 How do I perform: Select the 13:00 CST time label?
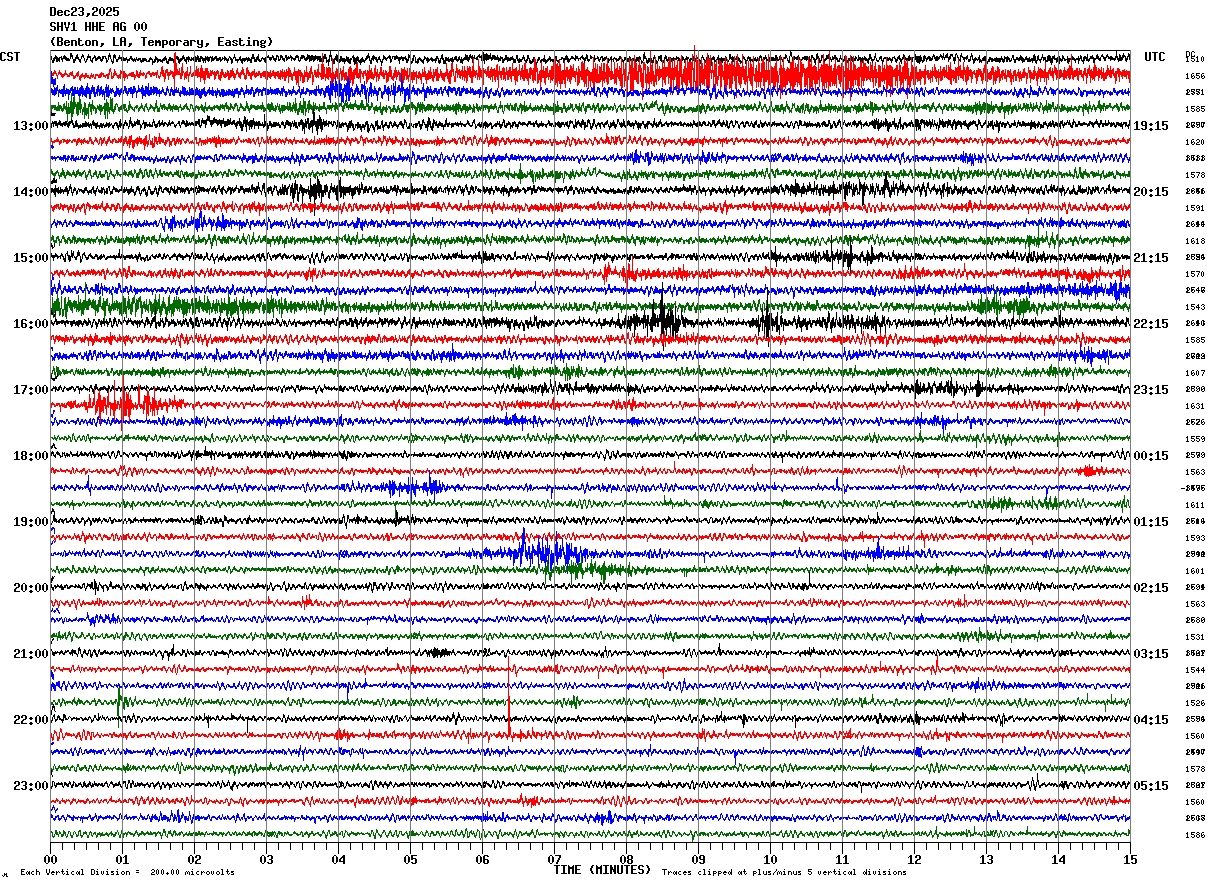31,126
